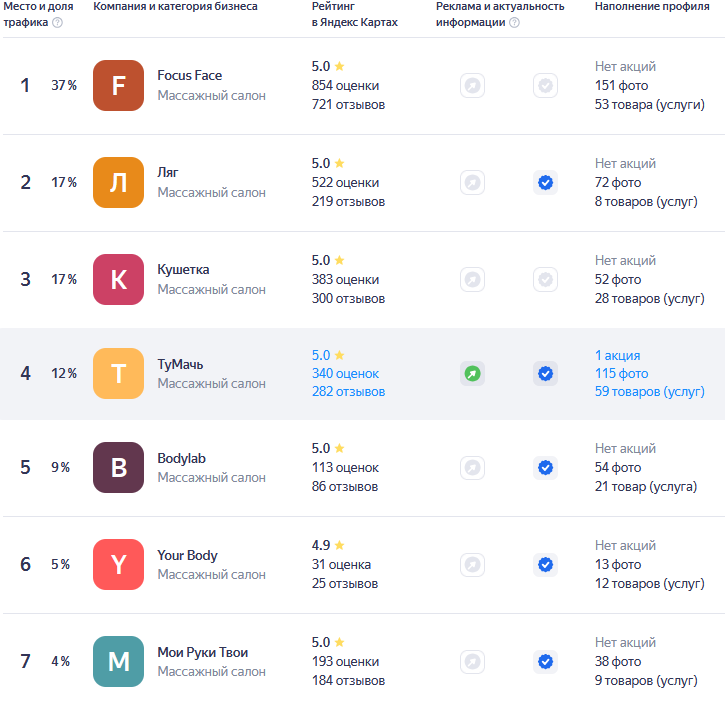
Task: Click the Bodylab company logo
Action: point(118,467)
